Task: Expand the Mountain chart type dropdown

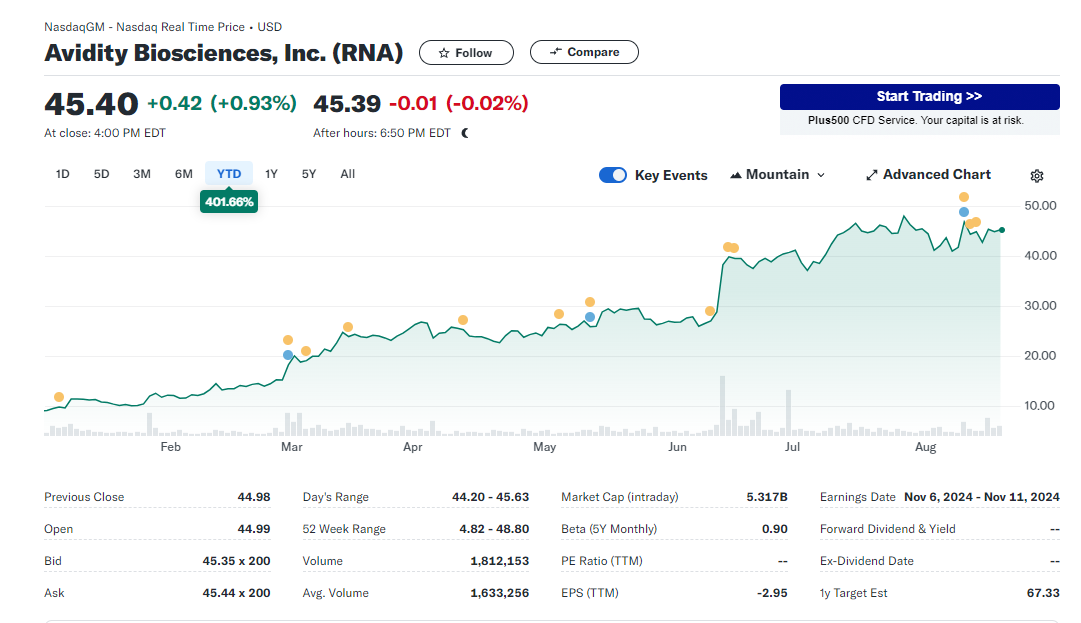Action: (x=778, y=175)
